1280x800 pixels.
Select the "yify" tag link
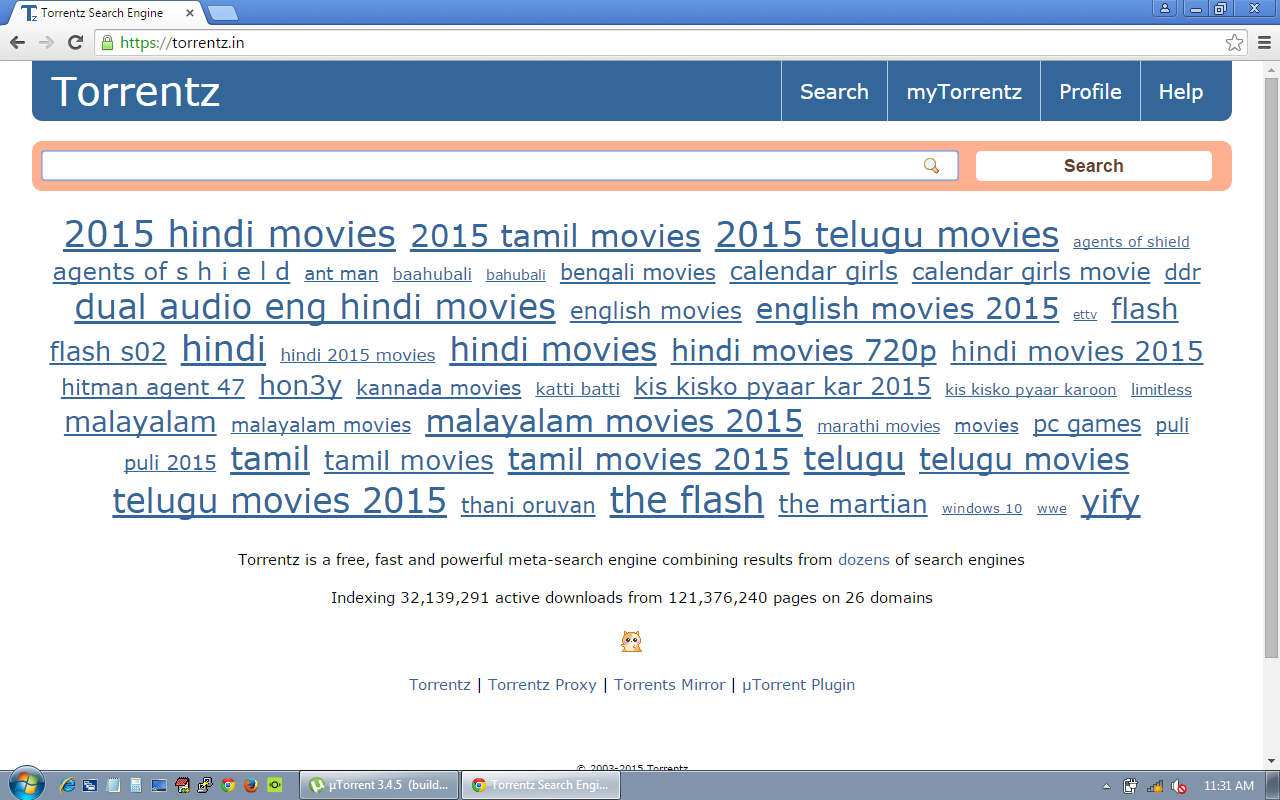pyautogui.click(x=1110, y=501)
